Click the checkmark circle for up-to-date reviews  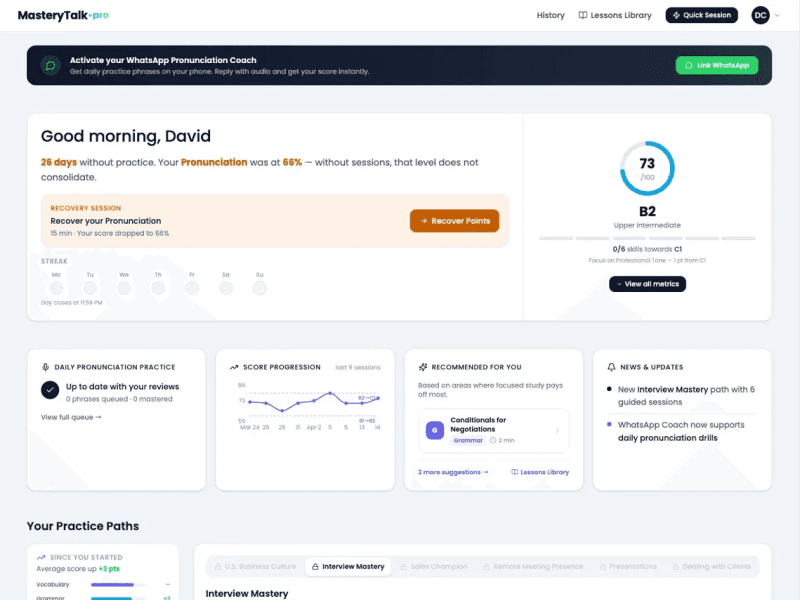pos(50,390)
